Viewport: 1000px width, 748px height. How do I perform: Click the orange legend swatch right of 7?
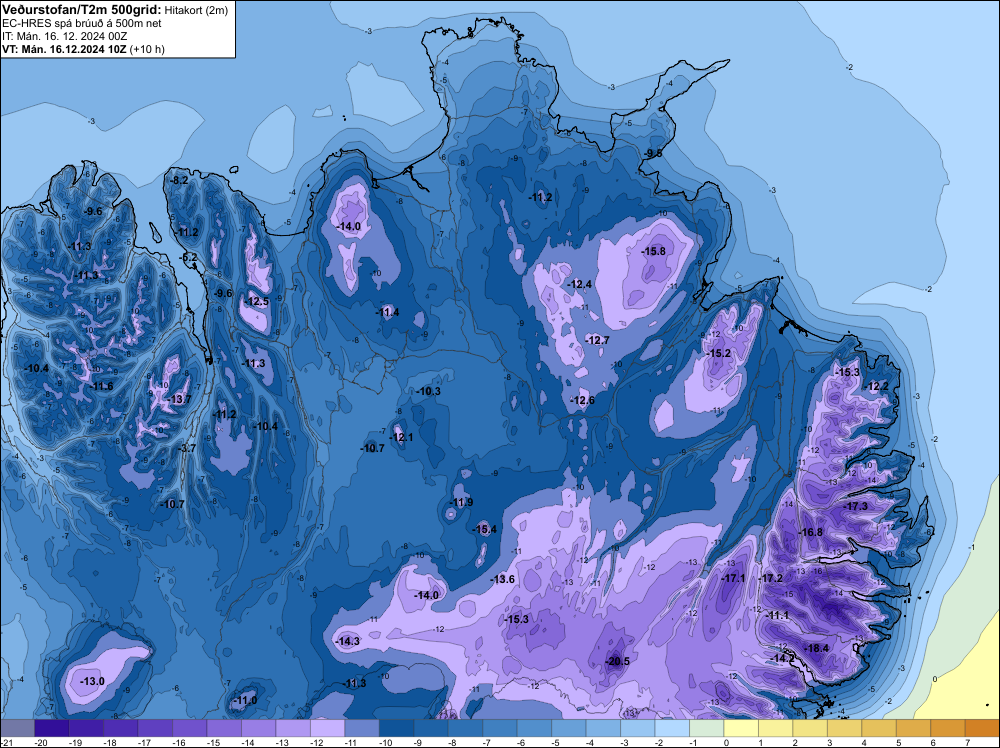click(x=982, y=728)
